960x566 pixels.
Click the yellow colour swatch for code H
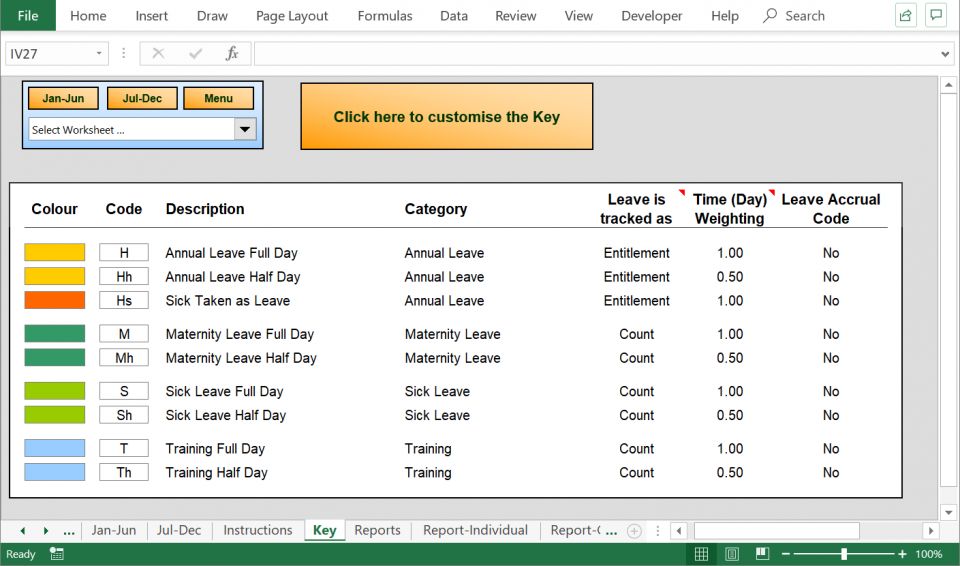point(54,252)
